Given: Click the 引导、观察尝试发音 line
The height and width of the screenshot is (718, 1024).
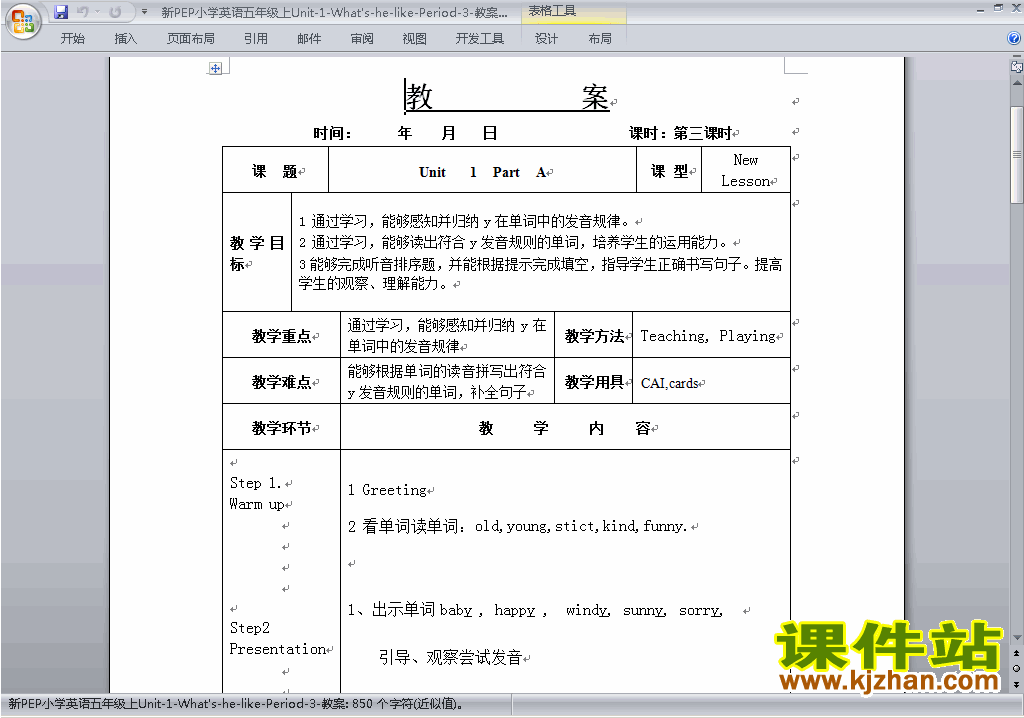Looking at the screenshot, I should (x=451, y=657).
